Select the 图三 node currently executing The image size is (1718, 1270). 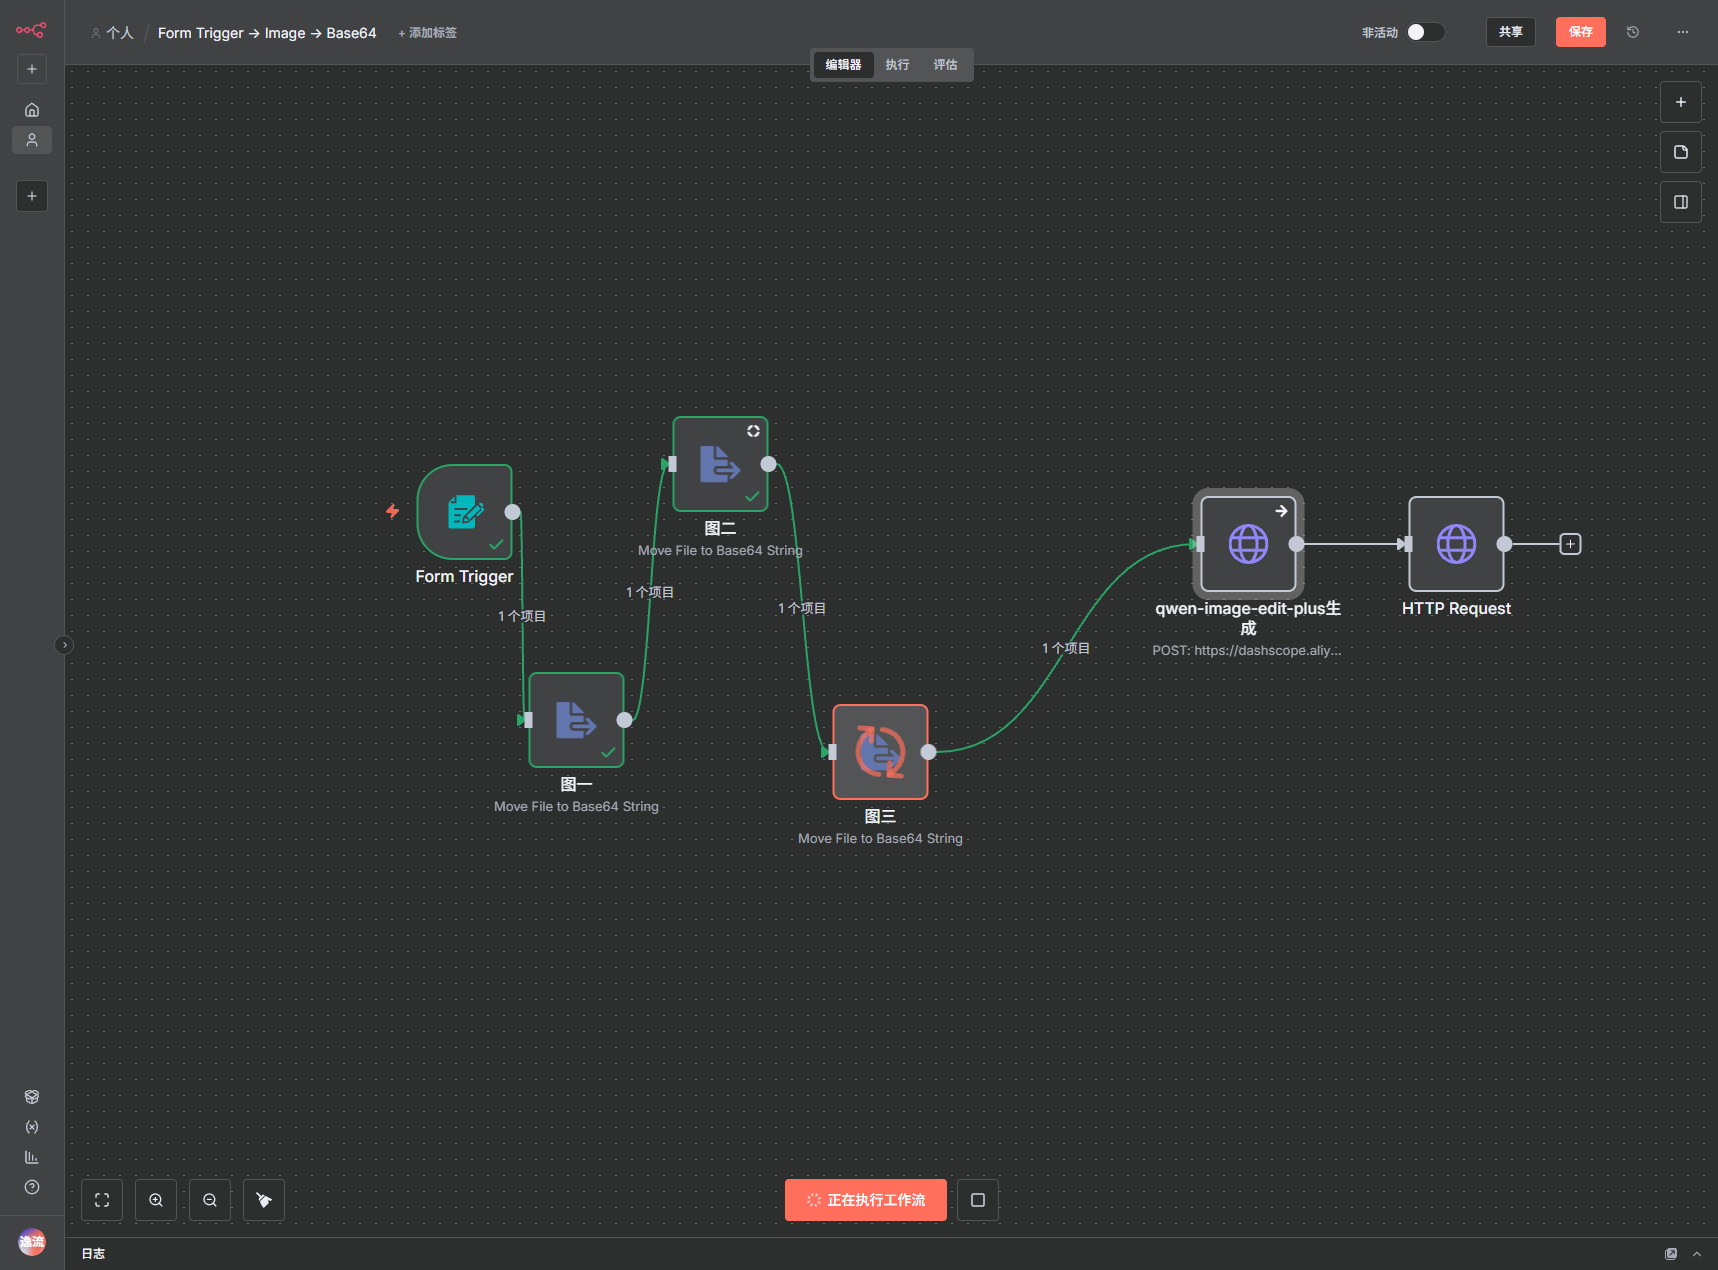pos(880,752)
